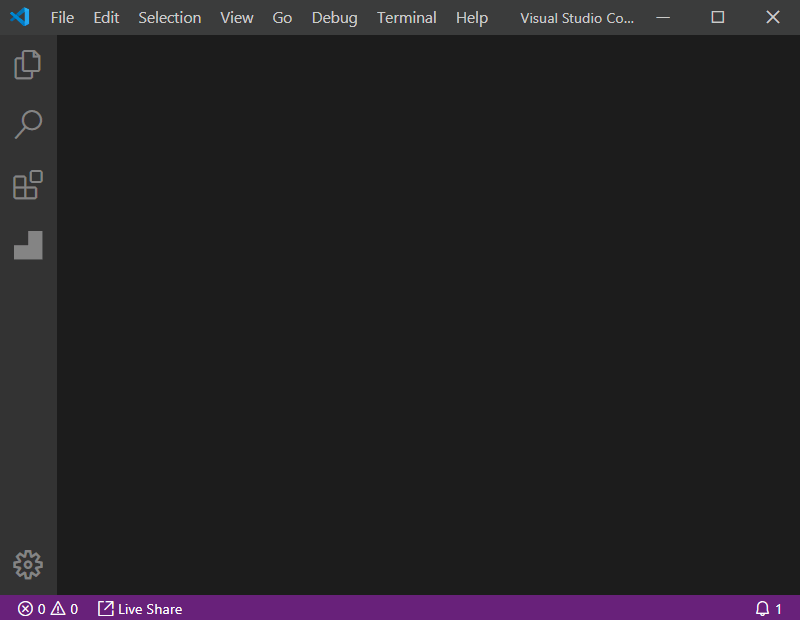Open the Help menu
The width and height of the screenshot is (800, 620).
(x=471, y=18)
